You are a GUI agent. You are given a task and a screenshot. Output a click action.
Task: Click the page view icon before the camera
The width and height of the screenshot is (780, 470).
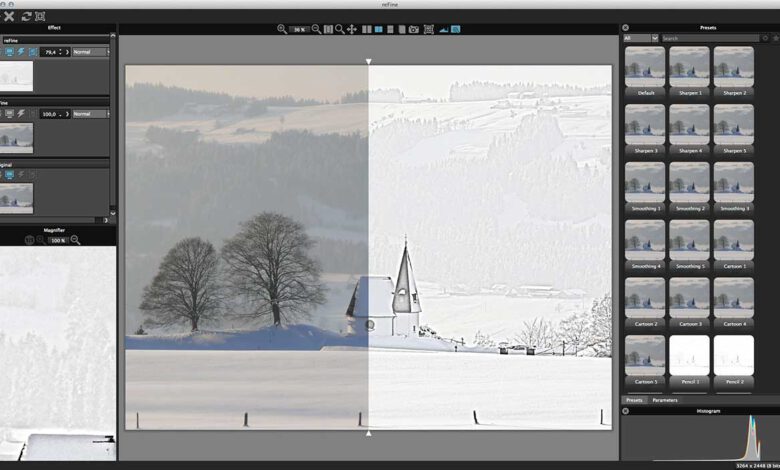click(402, 29)
